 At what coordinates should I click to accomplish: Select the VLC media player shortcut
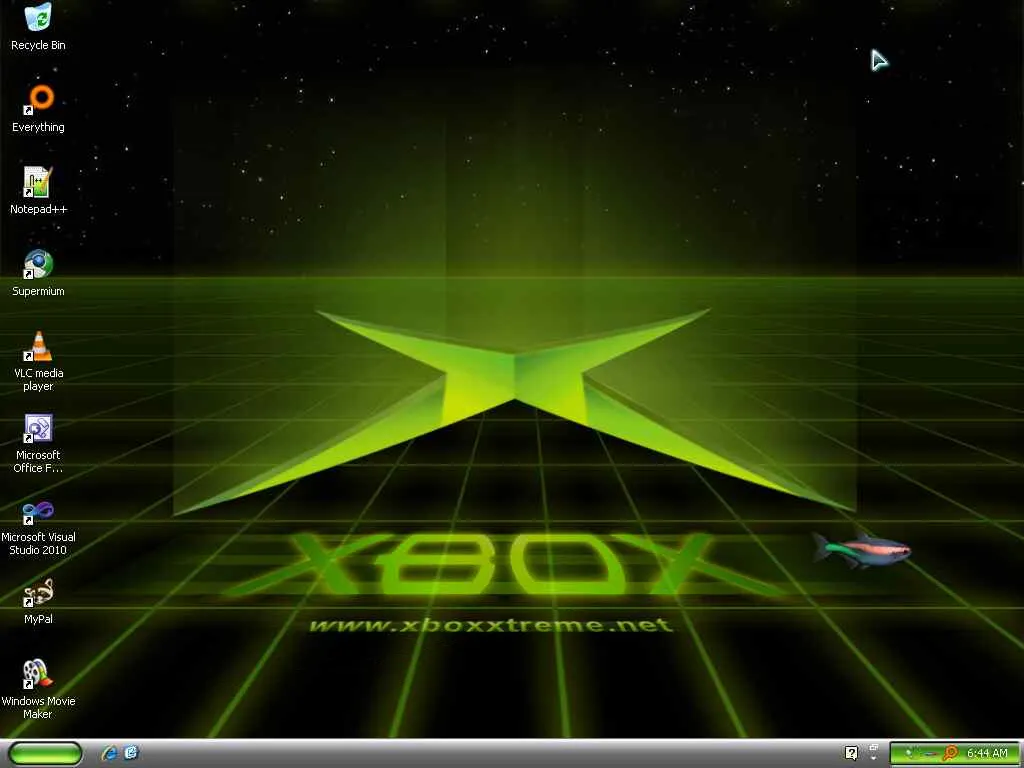coord(38,361)
